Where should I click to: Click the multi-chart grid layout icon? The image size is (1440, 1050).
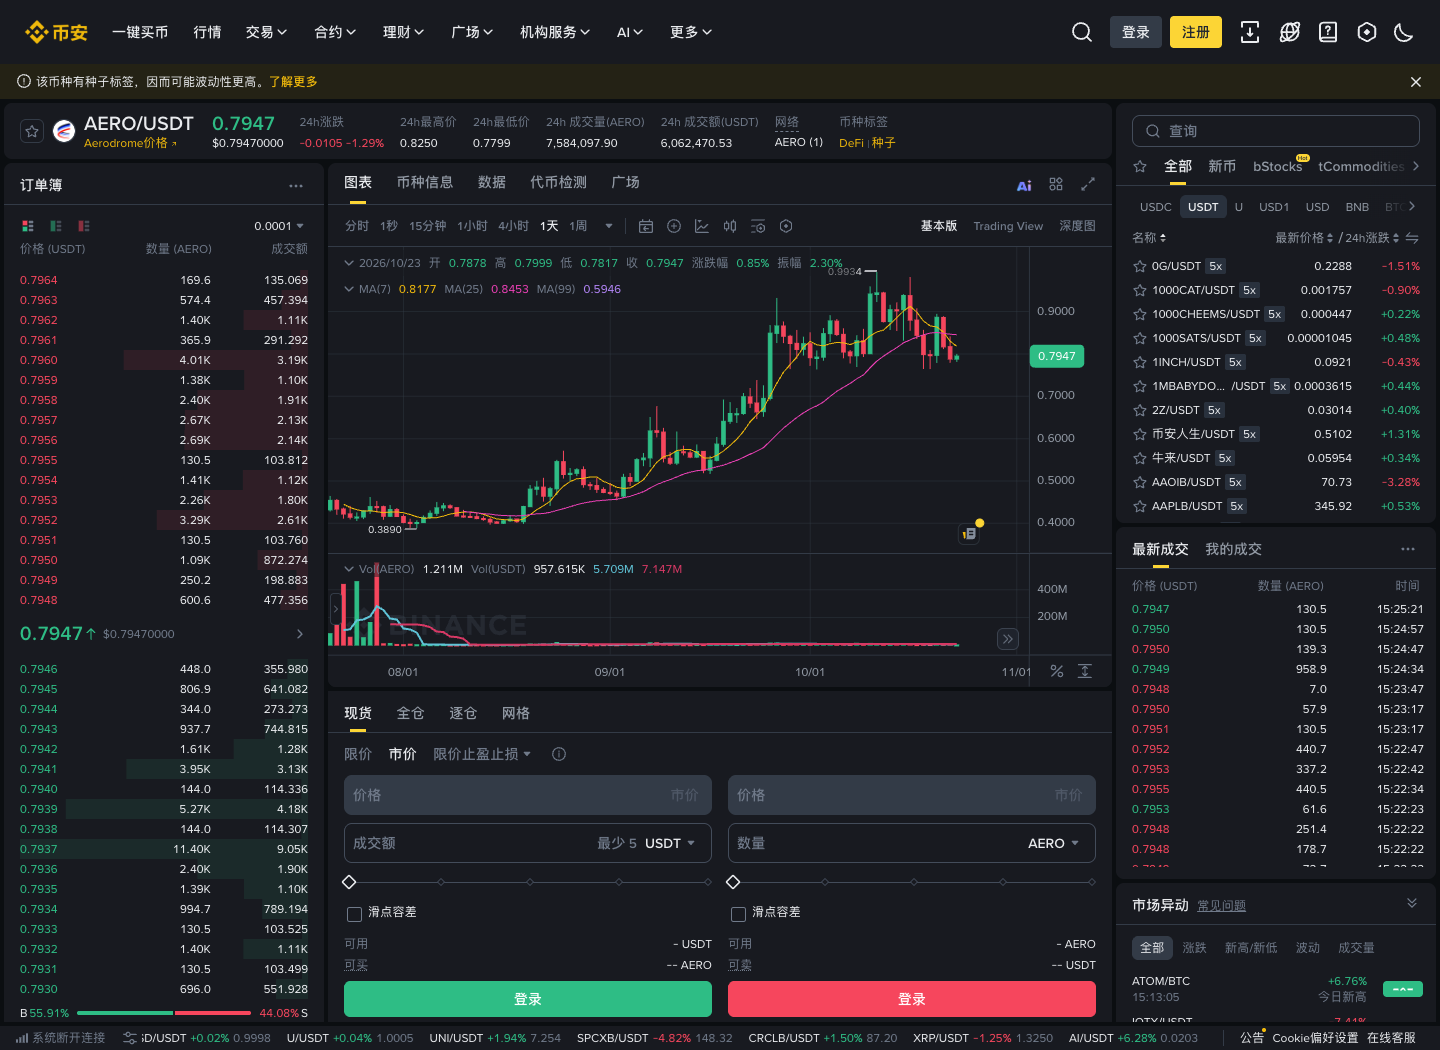1056,184
